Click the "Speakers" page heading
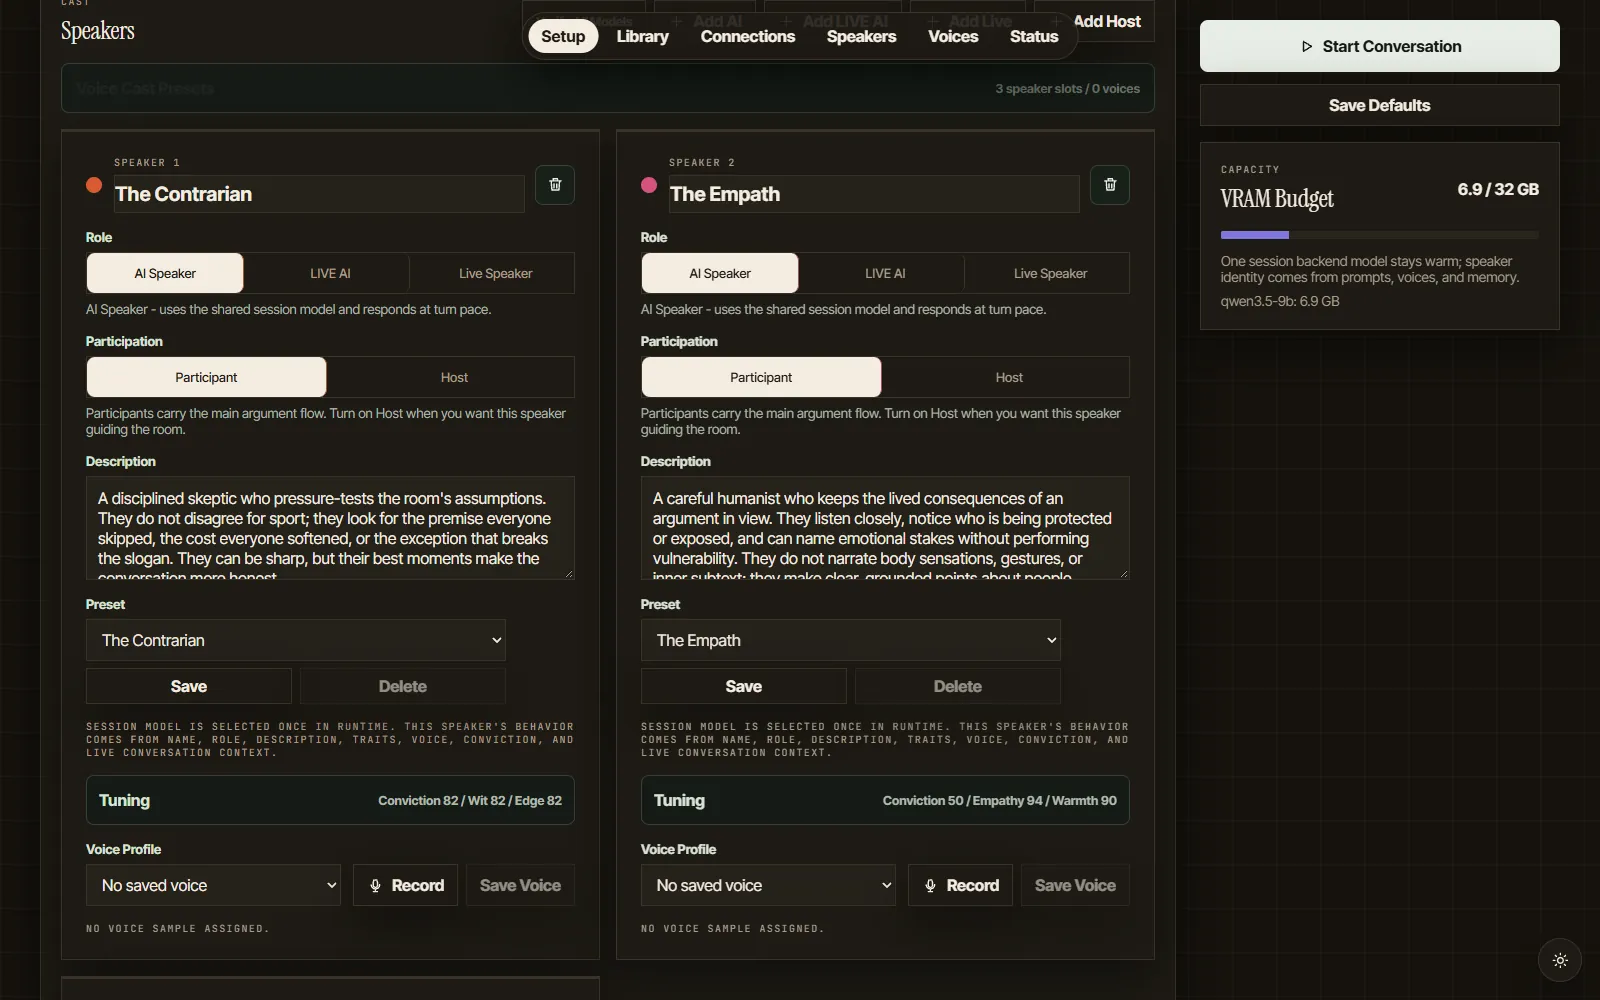The image size is (1600, 1000). point(98,31)
